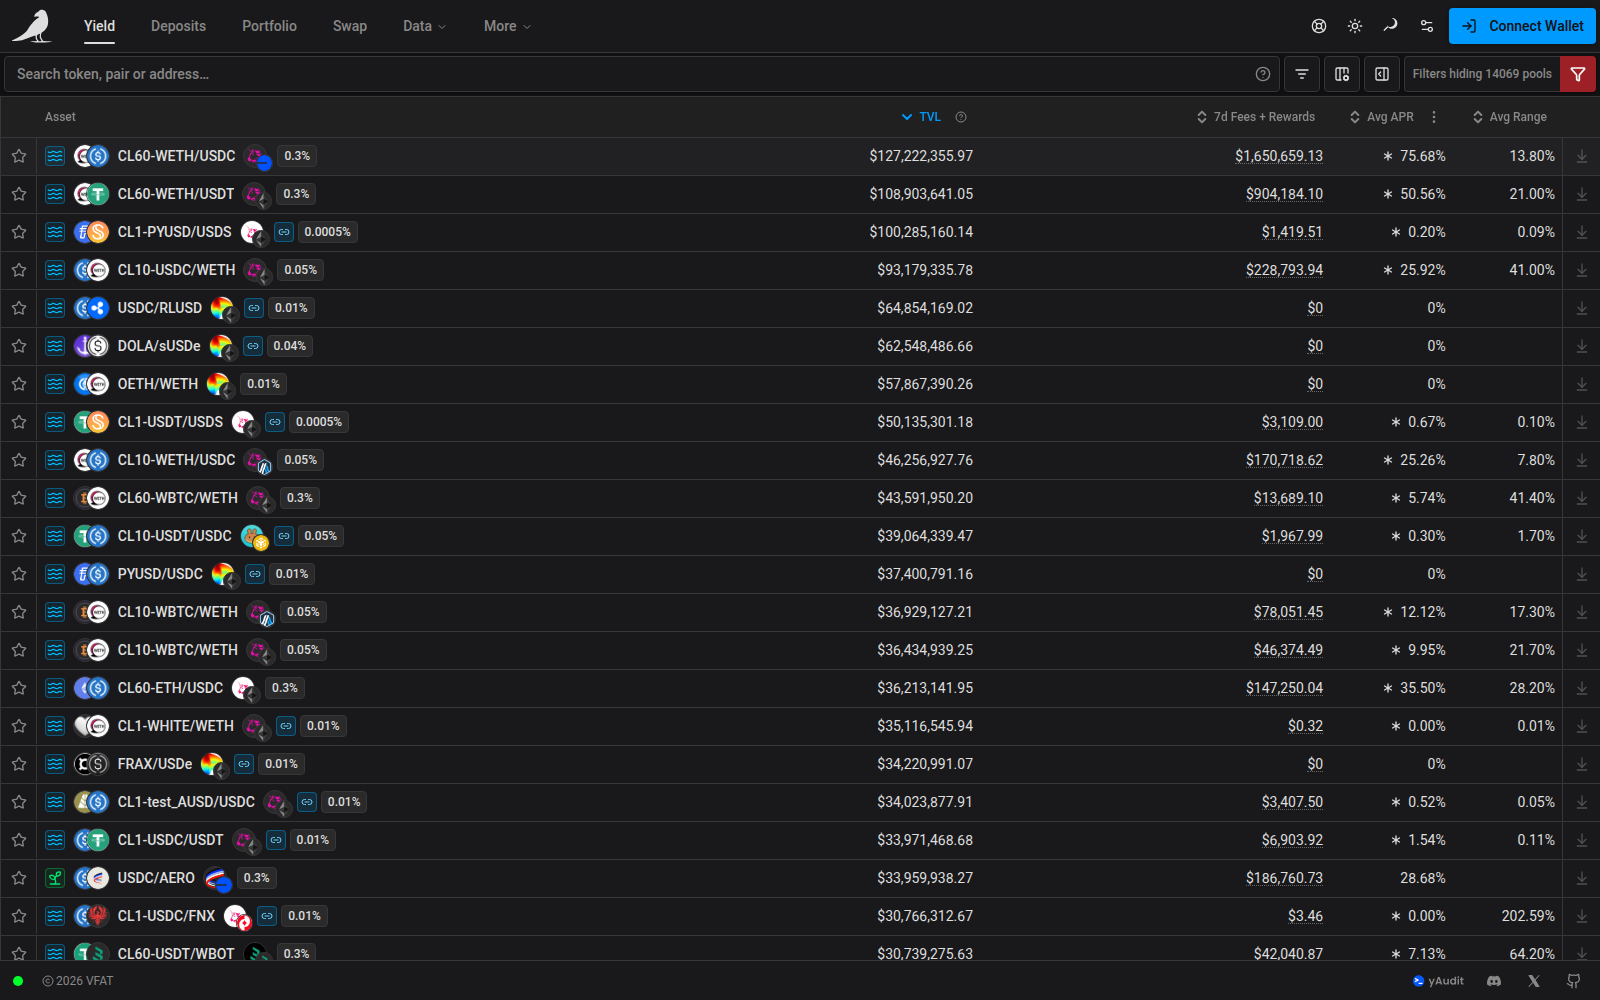Sort by Avg Range column

tap(1510, 117)
